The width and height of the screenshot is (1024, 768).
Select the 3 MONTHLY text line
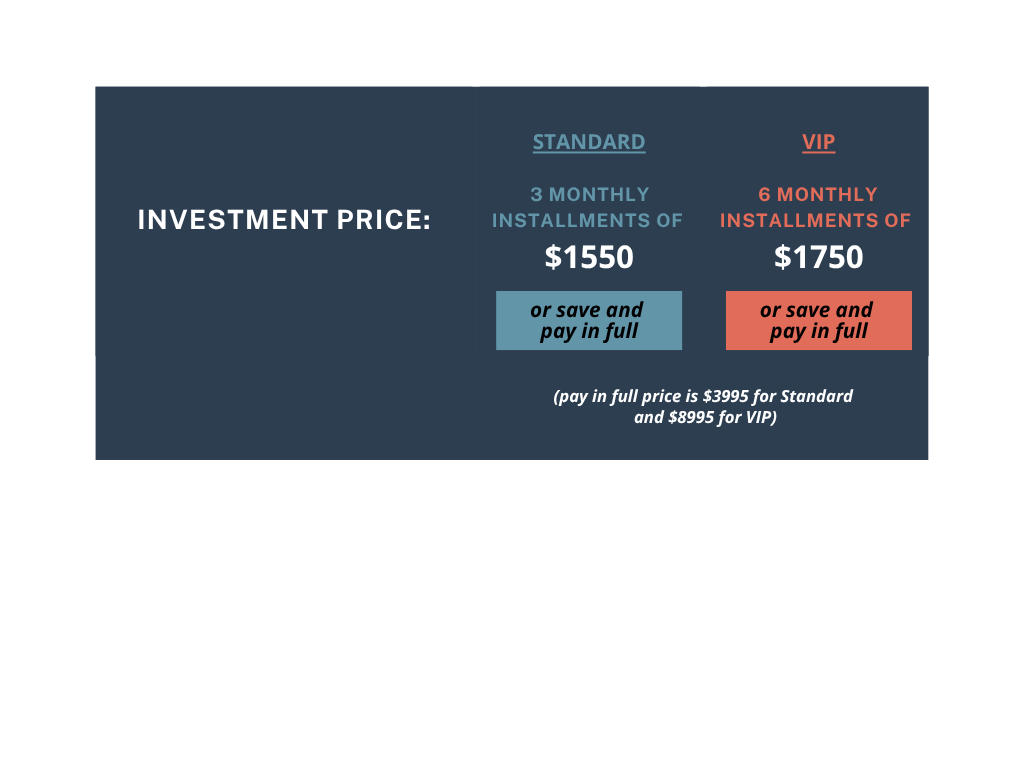click(x=589, y=194)
